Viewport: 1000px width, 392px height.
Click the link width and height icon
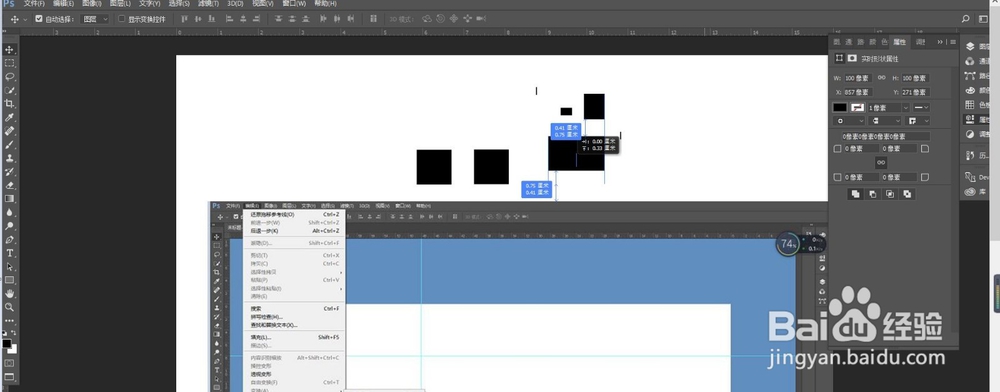(881, 78)
